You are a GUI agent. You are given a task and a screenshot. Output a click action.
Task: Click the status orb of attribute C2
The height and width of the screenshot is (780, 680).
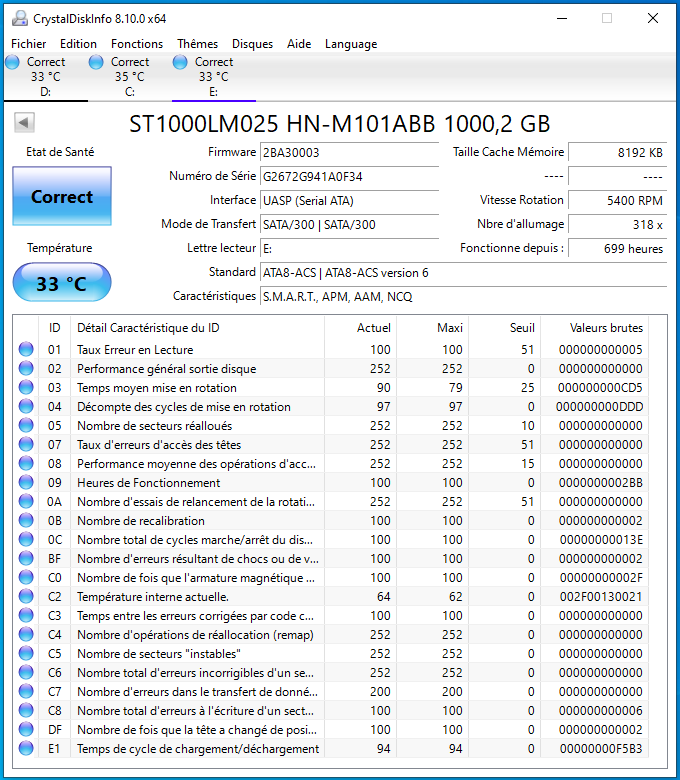pos(26,596)
